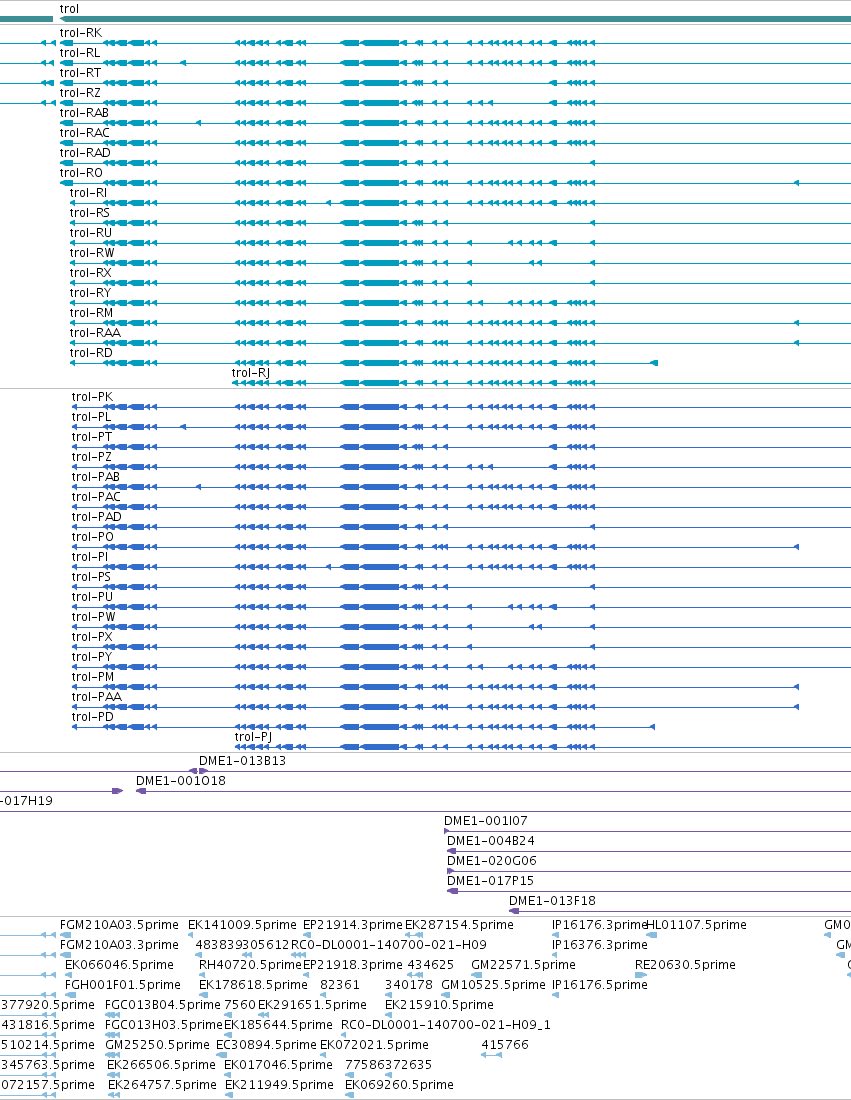
Task: Select the trol-PU protein label
Action: (x=92, y=597)
